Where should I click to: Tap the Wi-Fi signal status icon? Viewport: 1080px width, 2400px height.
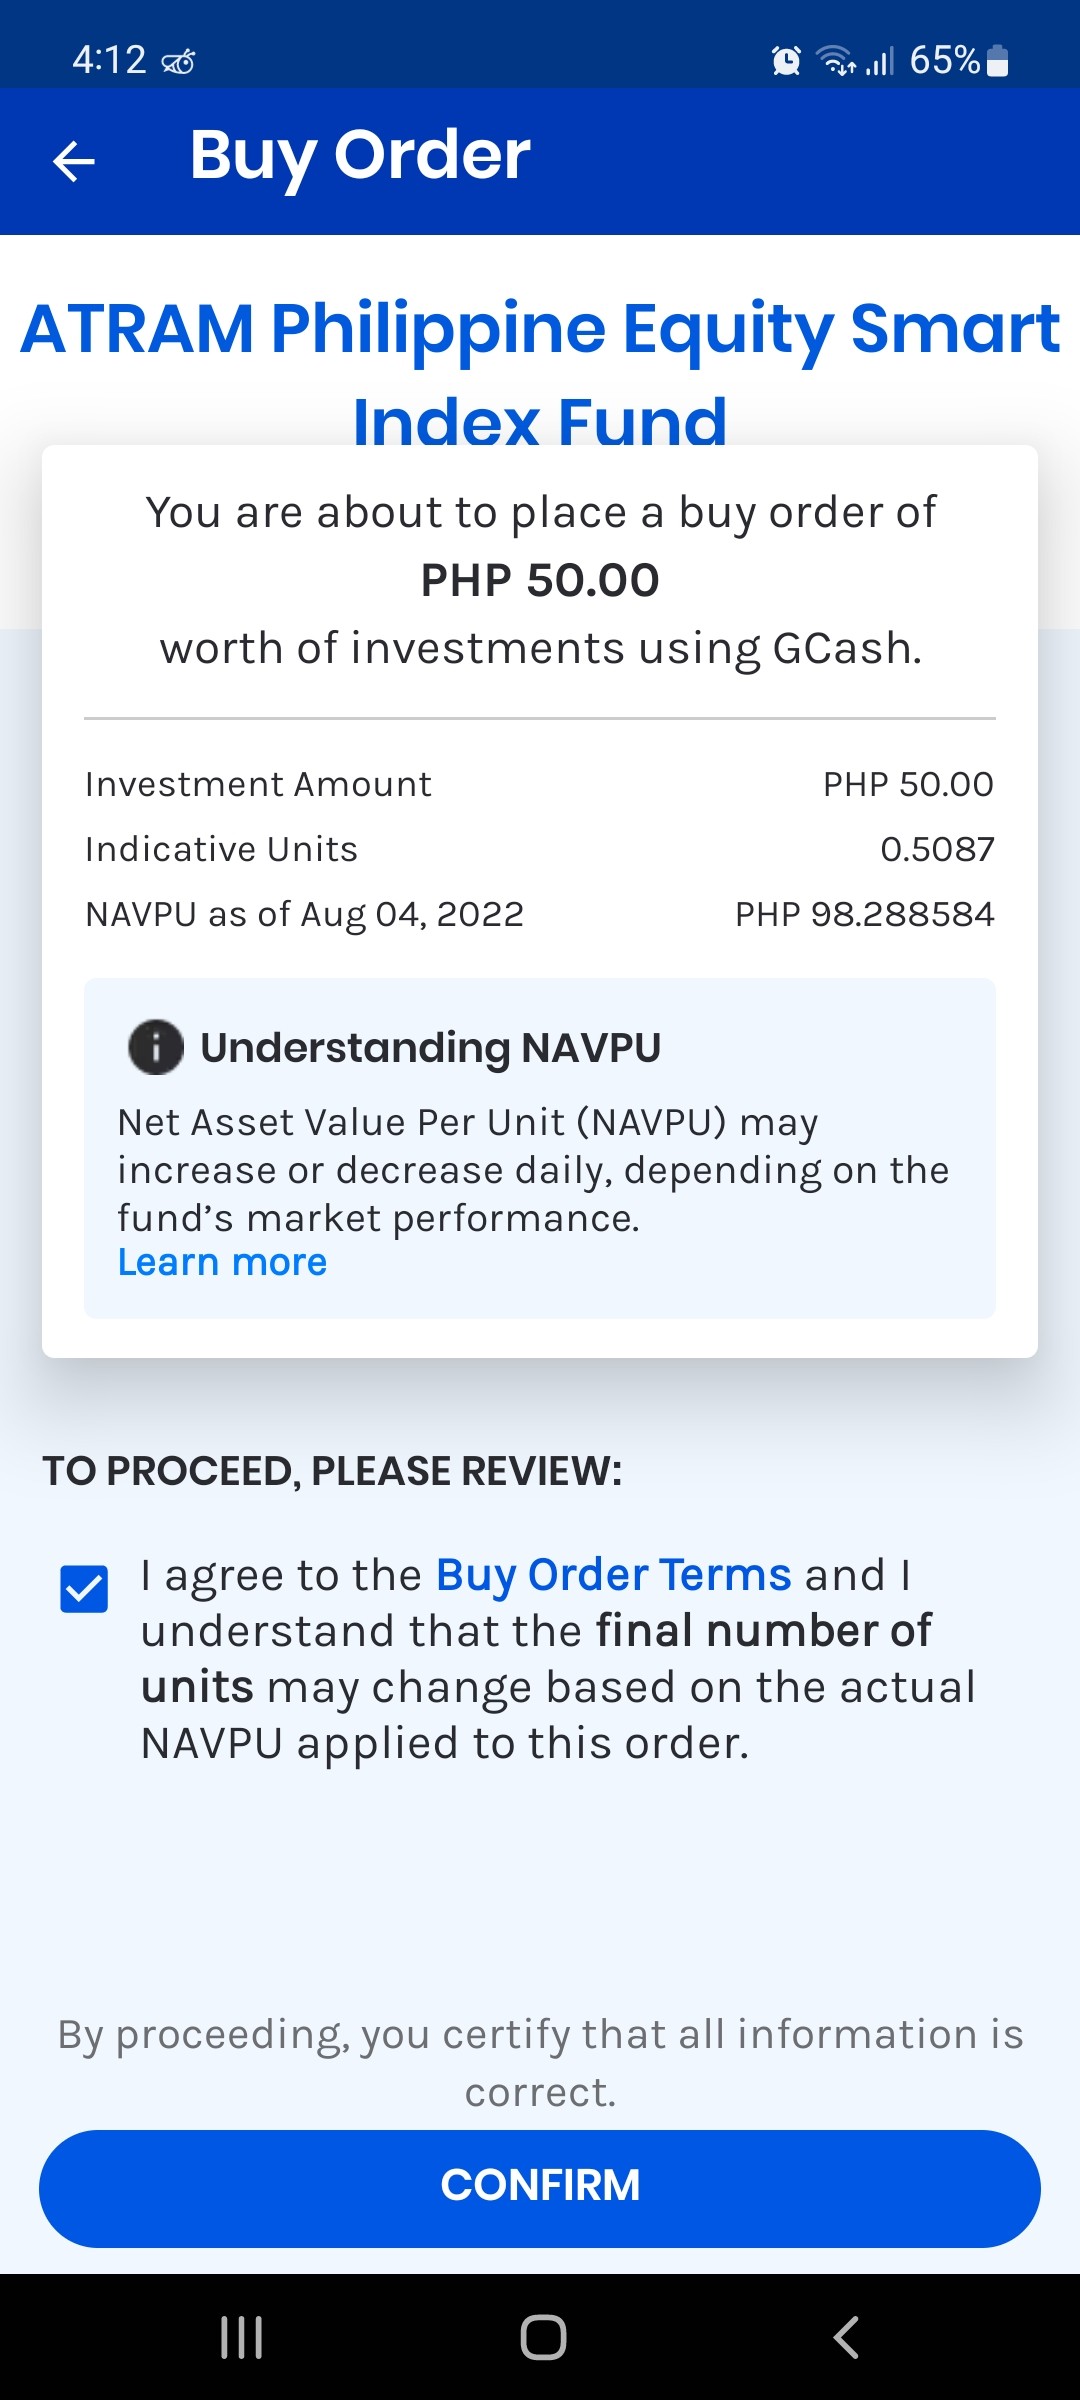[x=837, y=61]
